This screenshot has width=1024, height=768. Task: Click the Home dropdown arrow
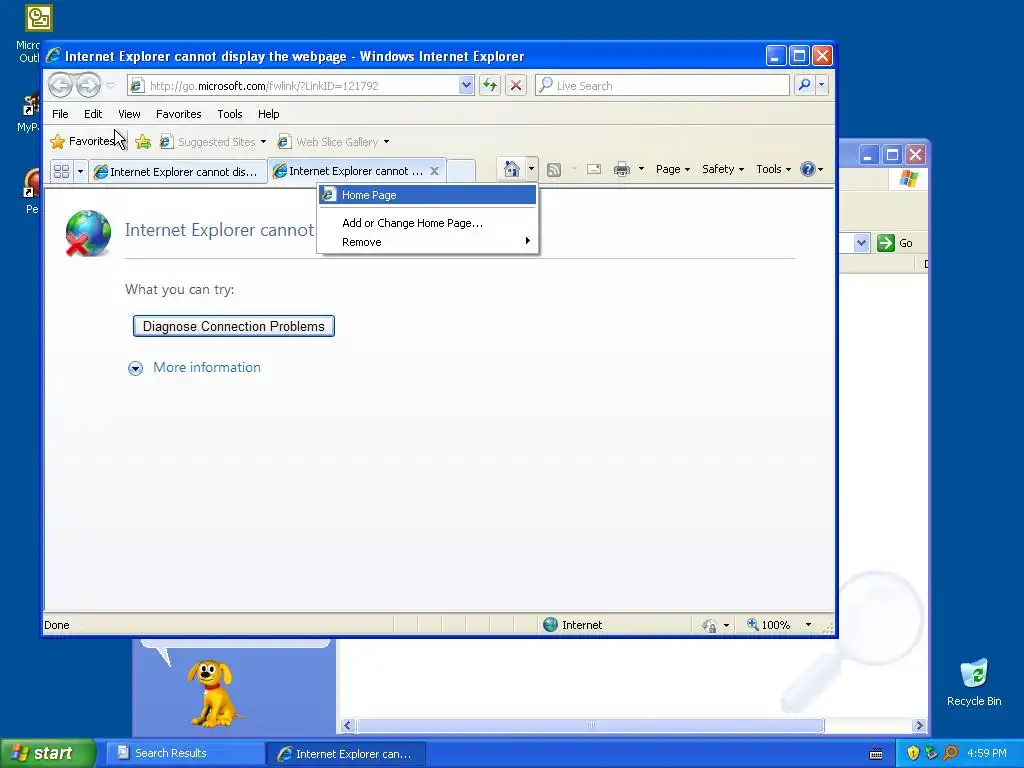531,170
